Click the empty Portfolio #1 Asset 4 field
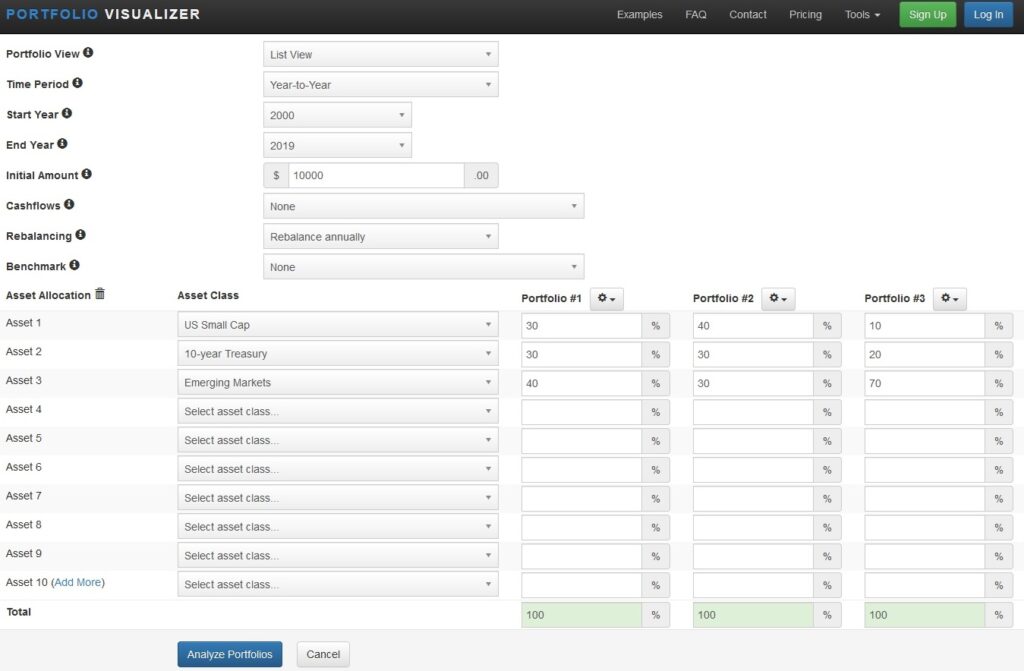Image resolution: width=1024 pixels, height=671 pixels. [x=581, y=412]
